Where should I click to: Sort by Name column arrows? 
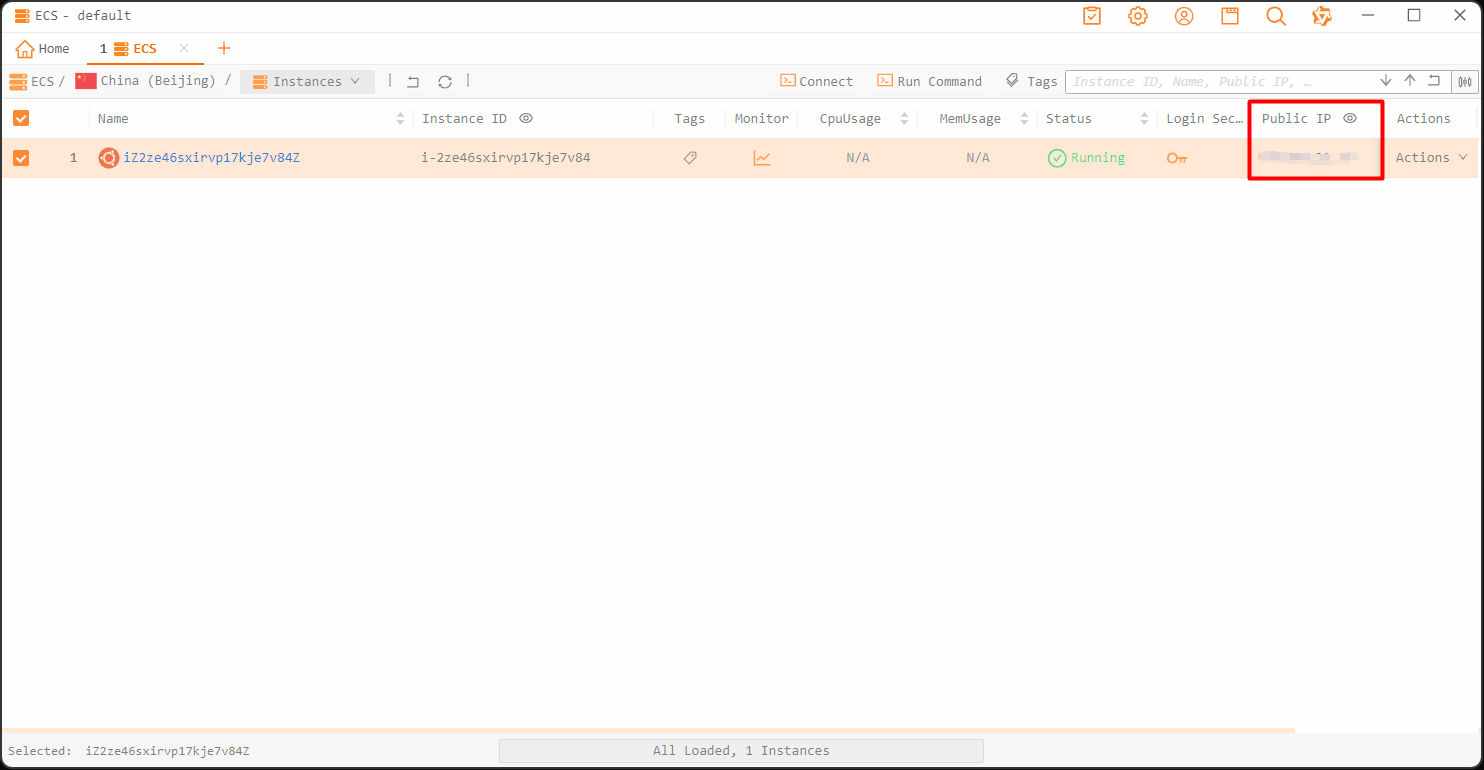[401, 119]
